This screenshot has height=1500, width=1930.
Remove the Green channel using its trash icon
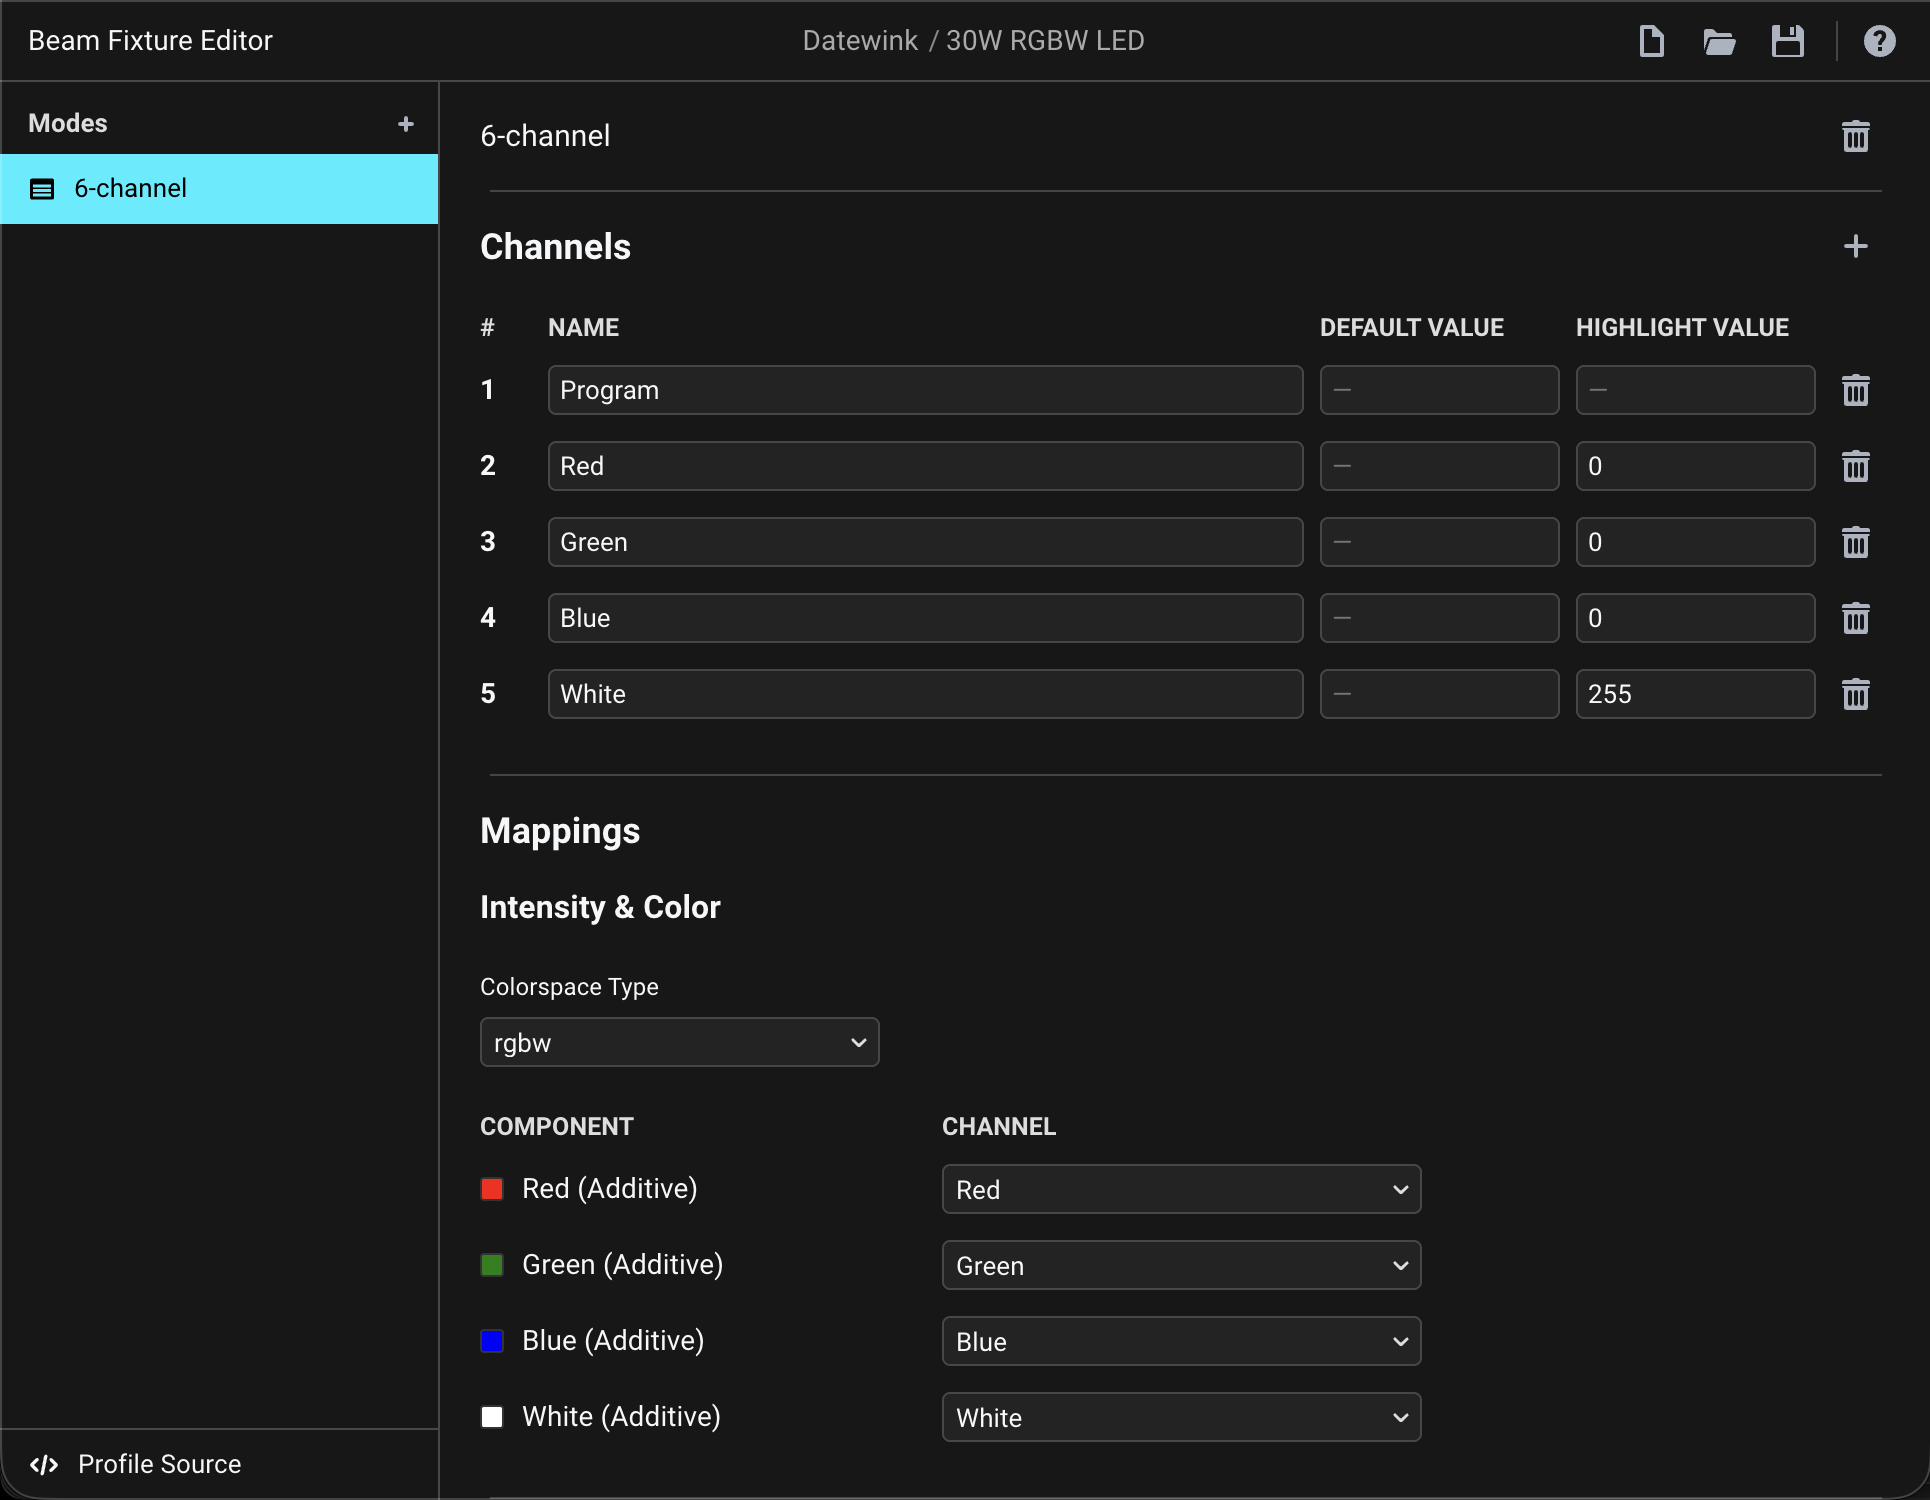point(1855,542)
